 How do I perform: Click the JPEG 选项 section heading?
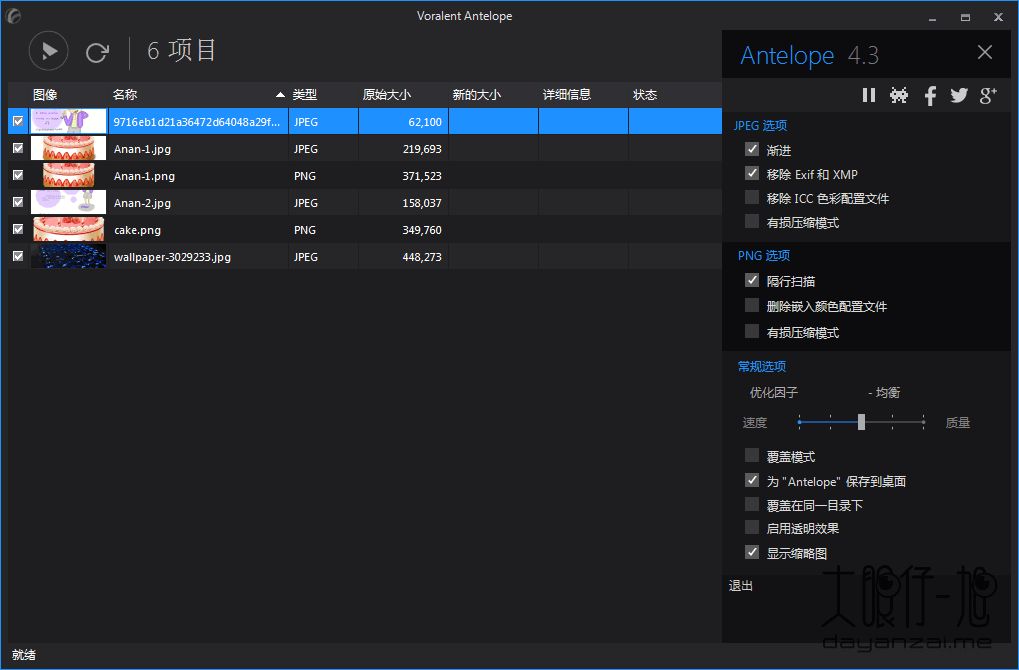(x=760, y=125)
